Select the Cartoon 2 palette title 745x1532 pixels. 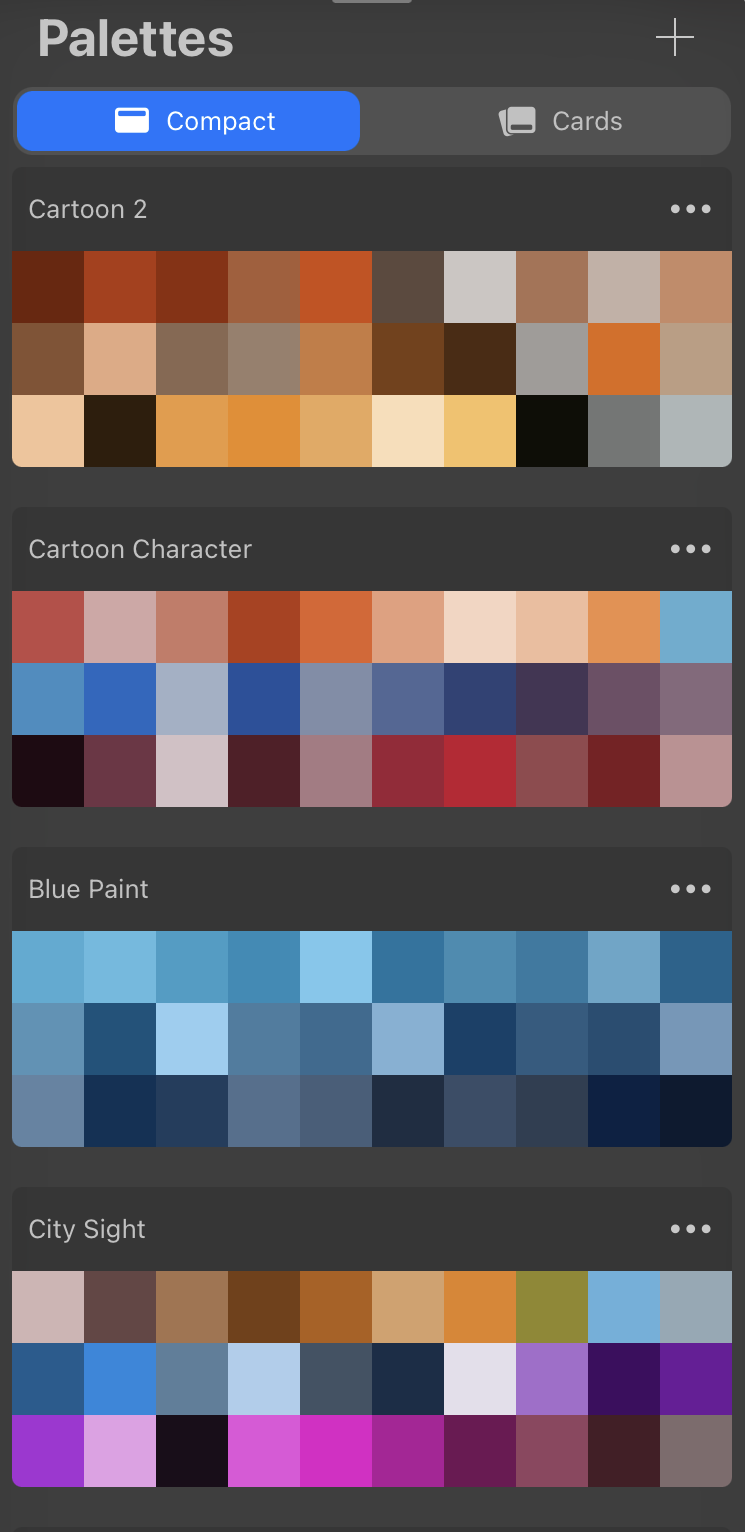[x=88, y=209]
